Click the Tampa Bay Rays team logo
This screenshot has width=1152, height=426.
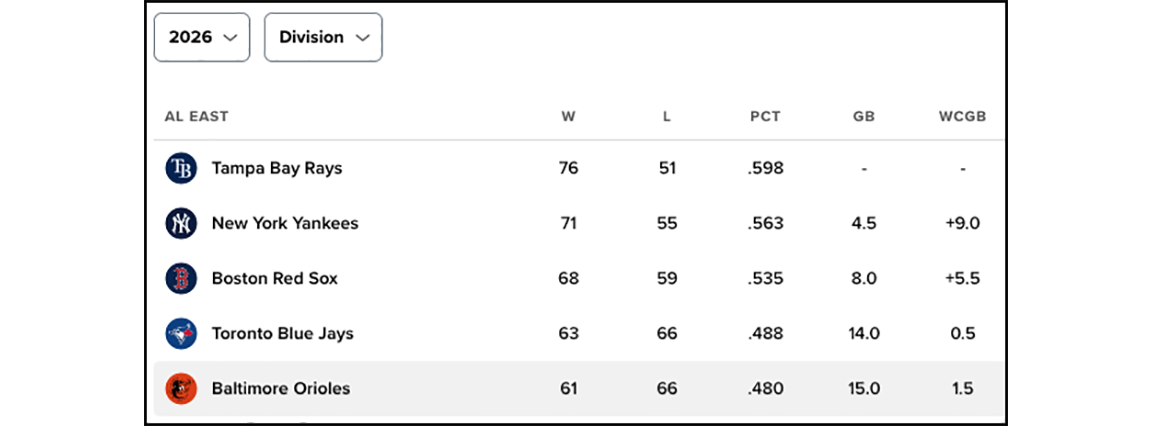pos(181,168)
